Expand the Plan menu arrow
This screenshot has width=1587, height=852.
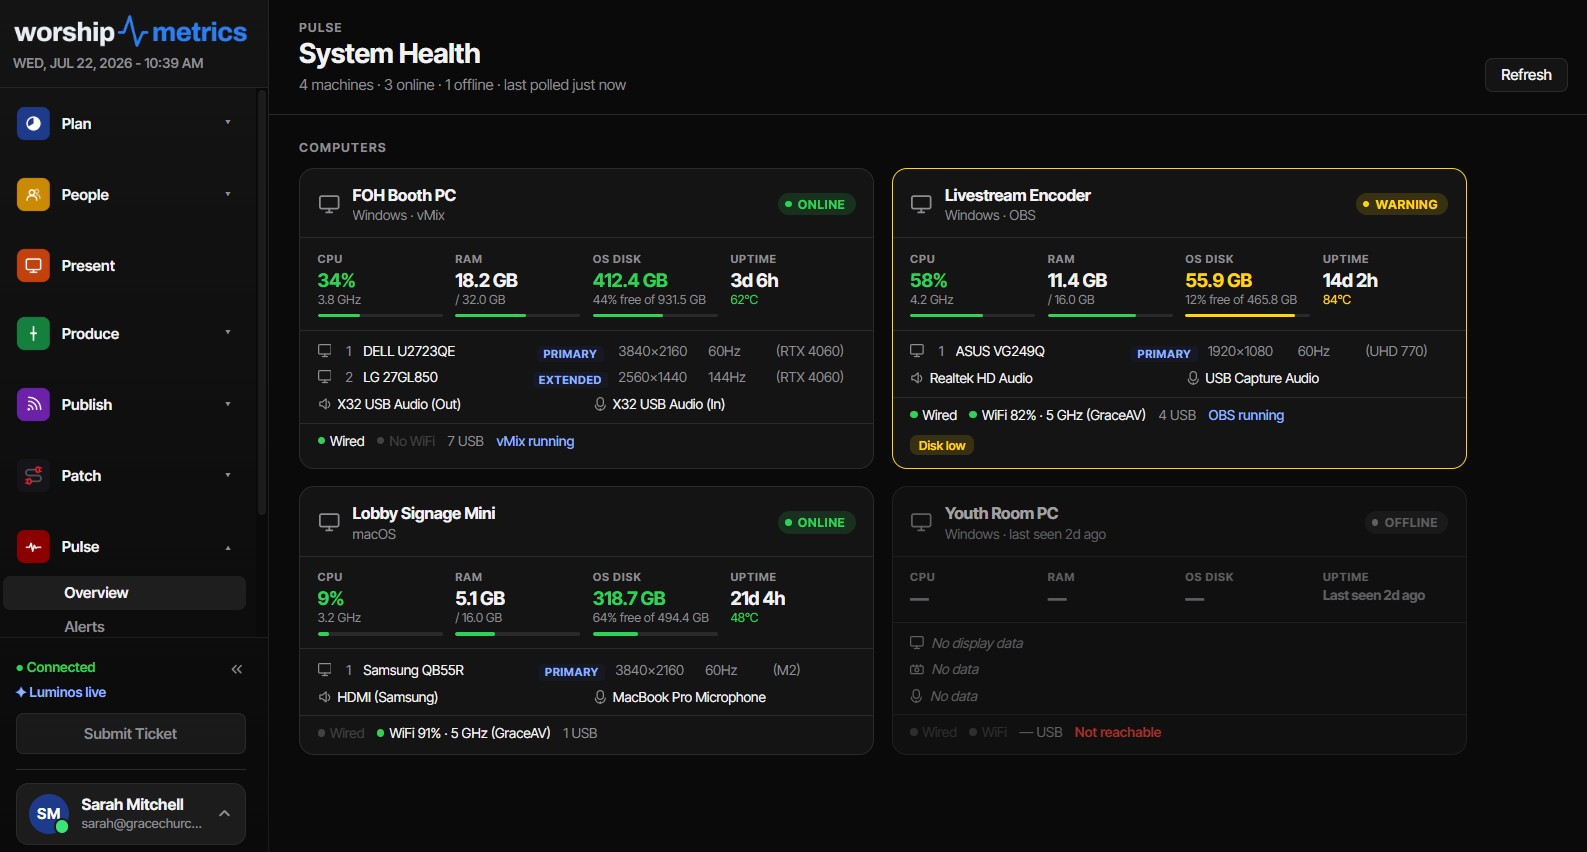[x=228, y=122]
